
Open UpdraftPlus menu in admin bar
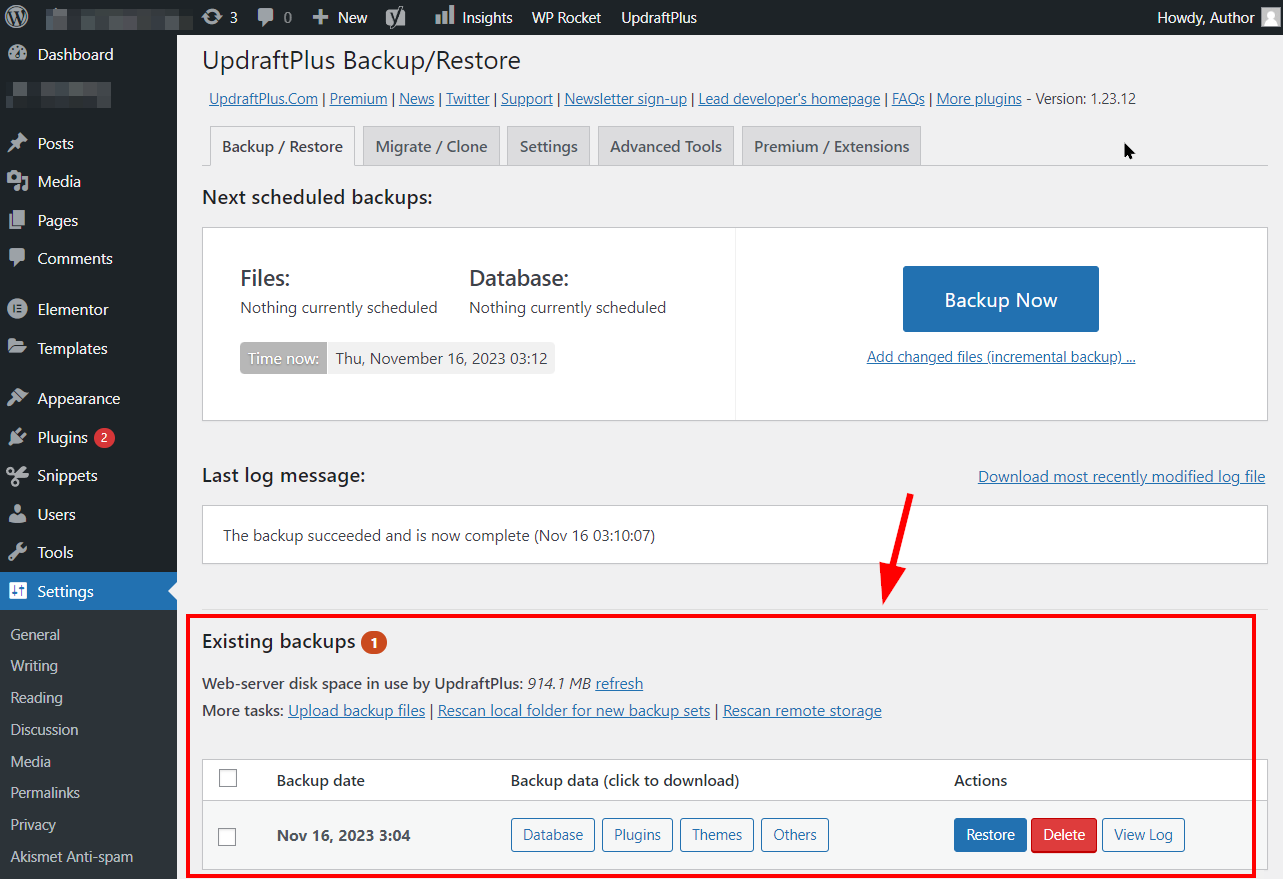[659, 17]
